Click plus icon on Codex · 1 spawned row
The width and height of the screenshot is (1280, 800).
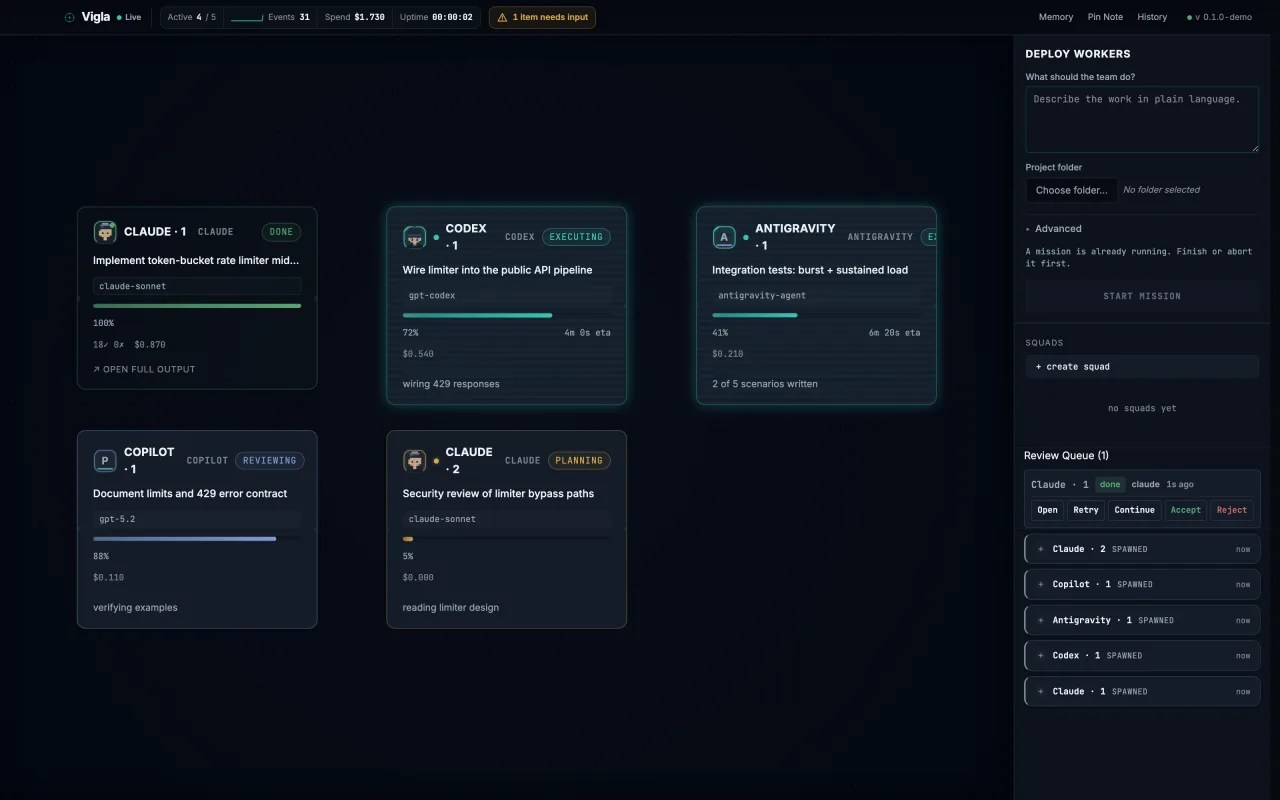[1040, 656]
